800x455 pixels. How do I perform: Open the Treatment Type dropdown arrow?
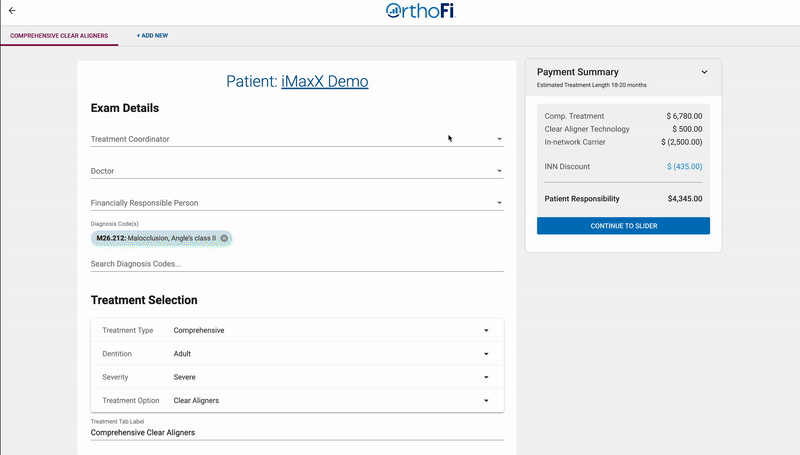(x=486, y=331)
